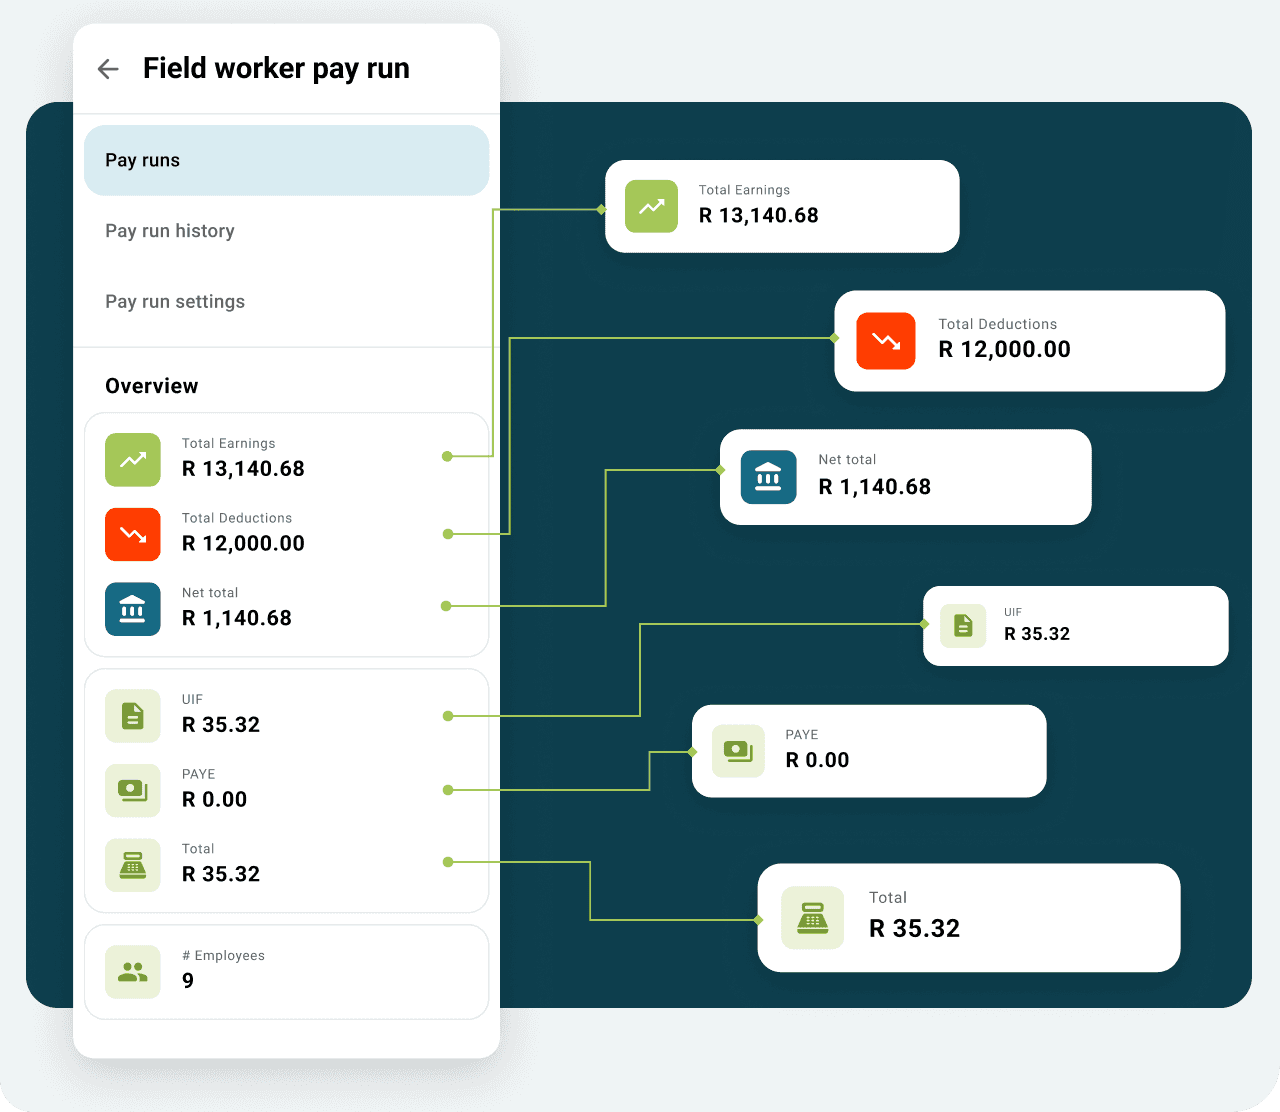Open Pay run settings

point(175,301)
